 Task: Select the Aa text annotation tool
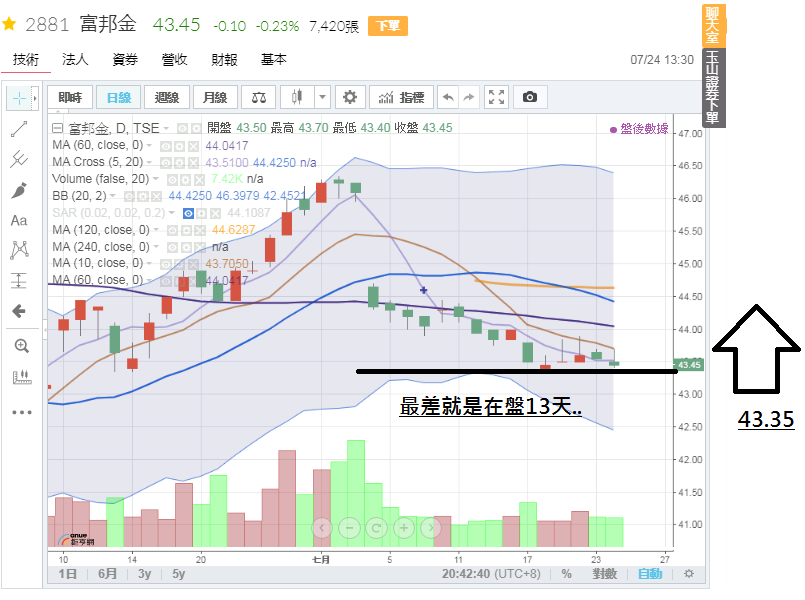[19, 221]
